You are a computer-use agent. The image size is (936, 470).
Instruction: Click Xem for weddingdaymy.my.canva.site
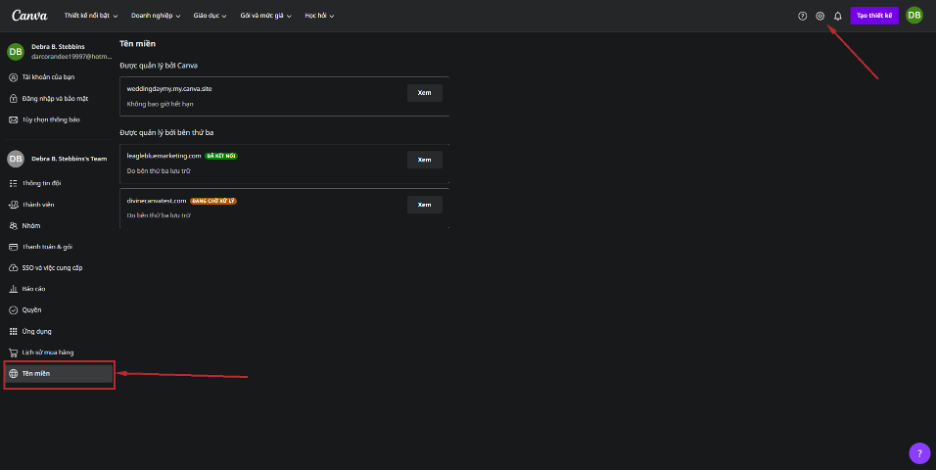click(424, 93)
